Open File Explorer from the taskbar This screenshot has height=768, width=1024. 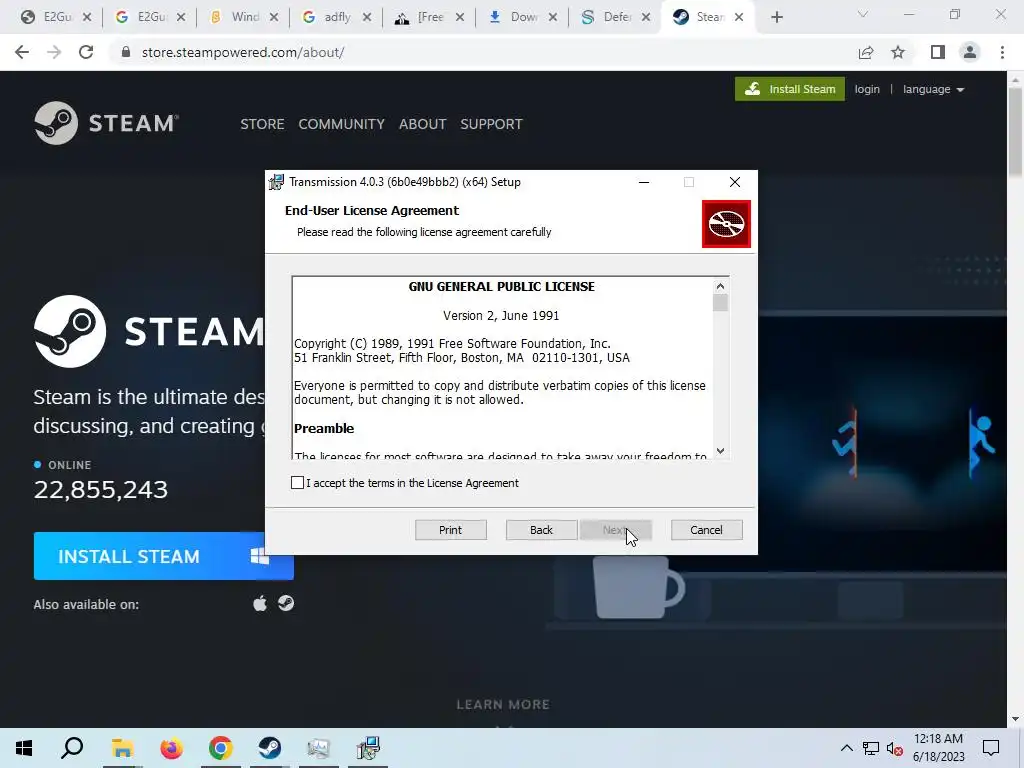pos(122,748)
